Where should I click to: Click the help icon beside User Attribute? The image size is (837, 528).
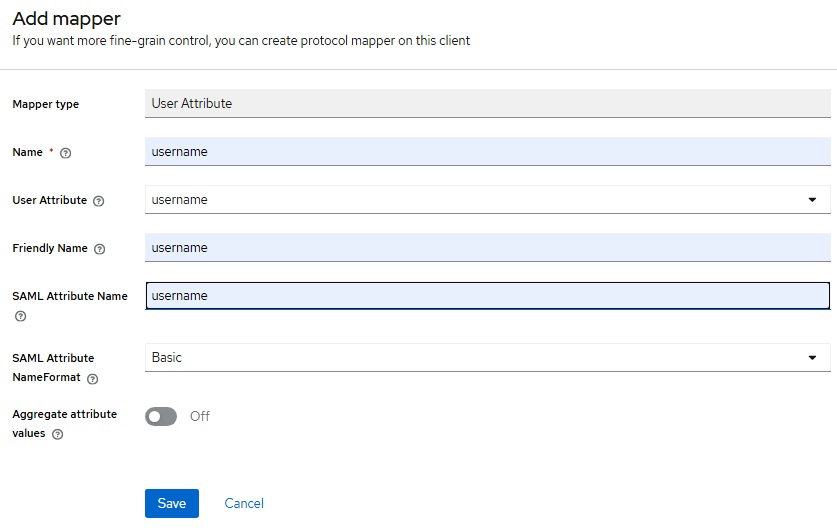pos(98,201)
